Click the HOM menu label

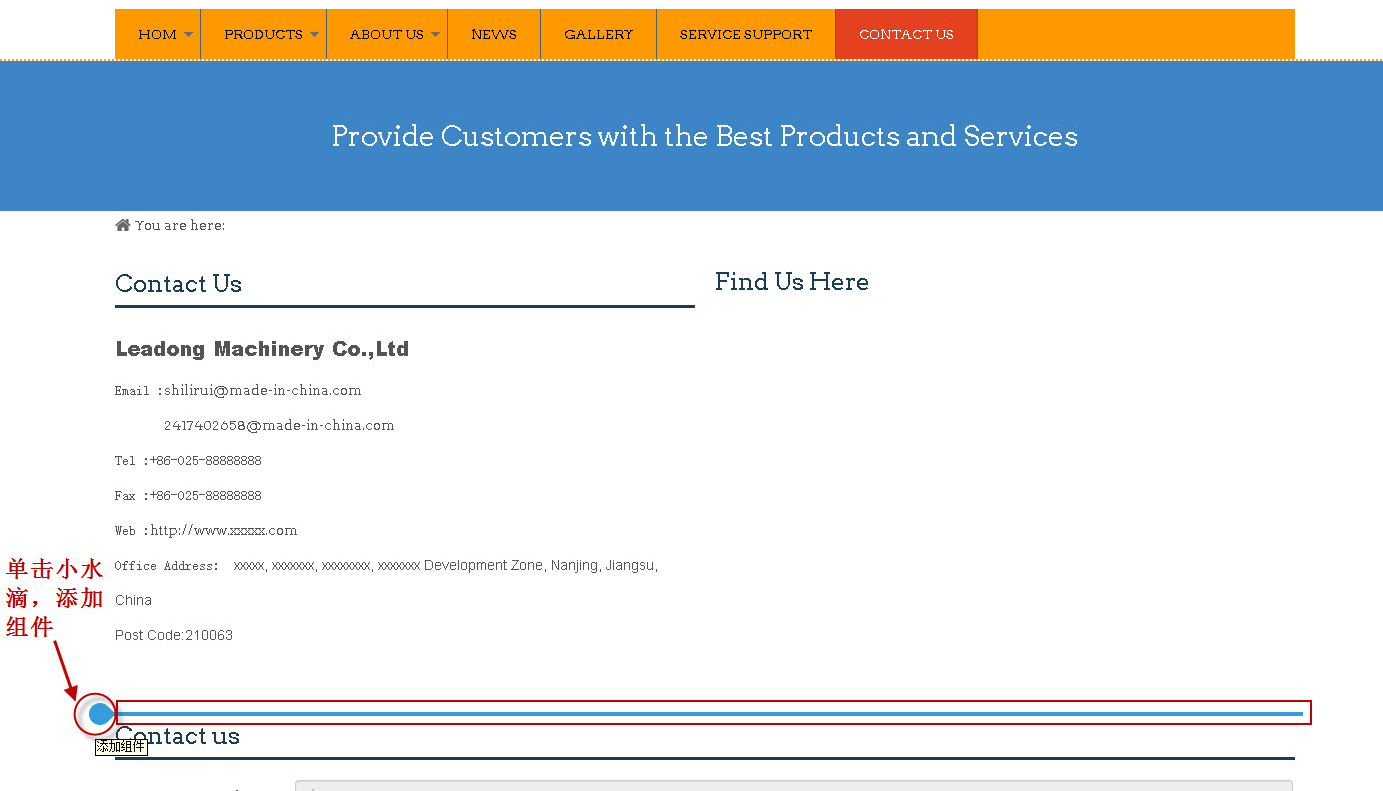tap(157, 35)
